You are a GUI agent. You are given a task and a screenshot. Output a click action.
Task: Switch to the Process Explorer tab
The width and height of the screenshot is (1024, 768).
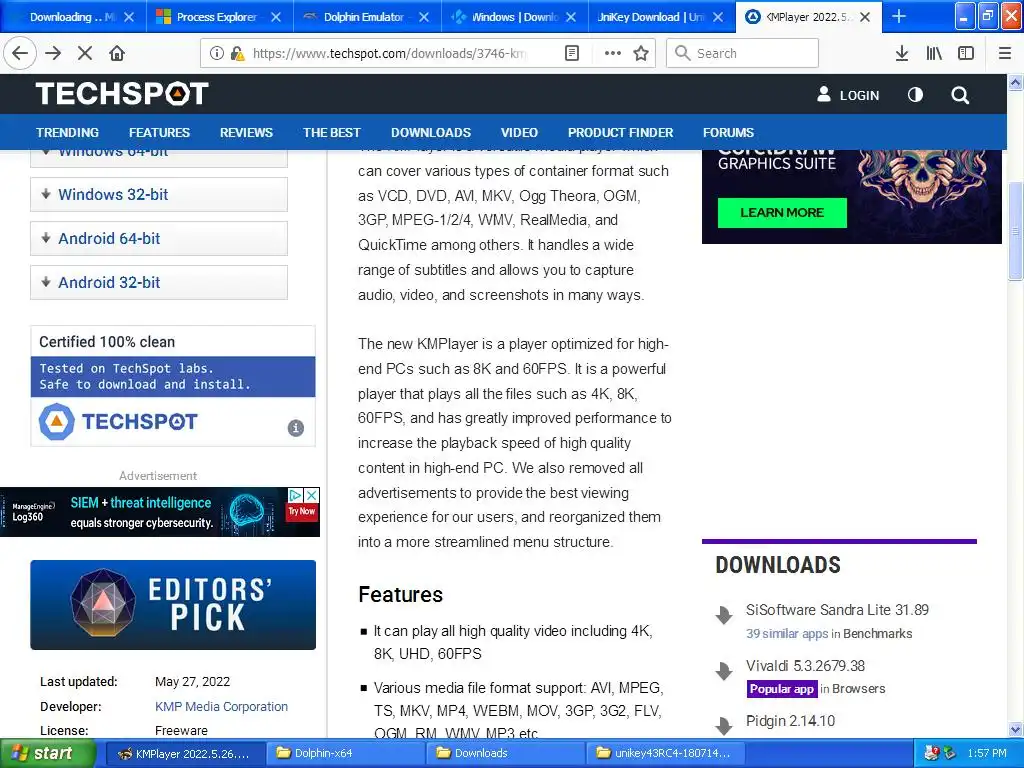[x=220, y=17]
